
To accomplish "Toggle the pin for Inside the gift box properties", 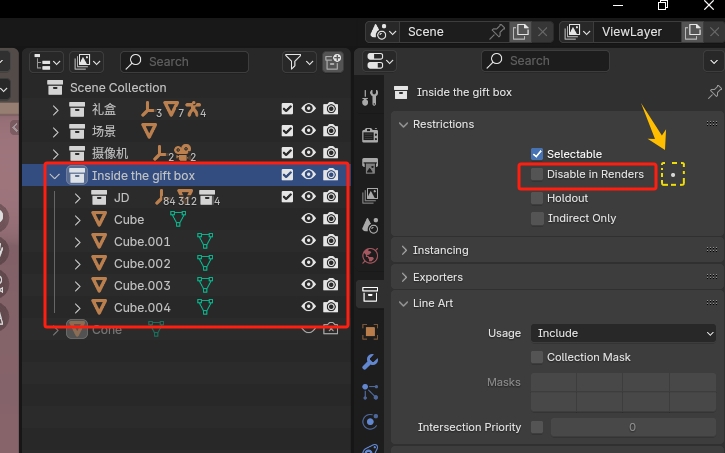I will [x=714, y=92].
